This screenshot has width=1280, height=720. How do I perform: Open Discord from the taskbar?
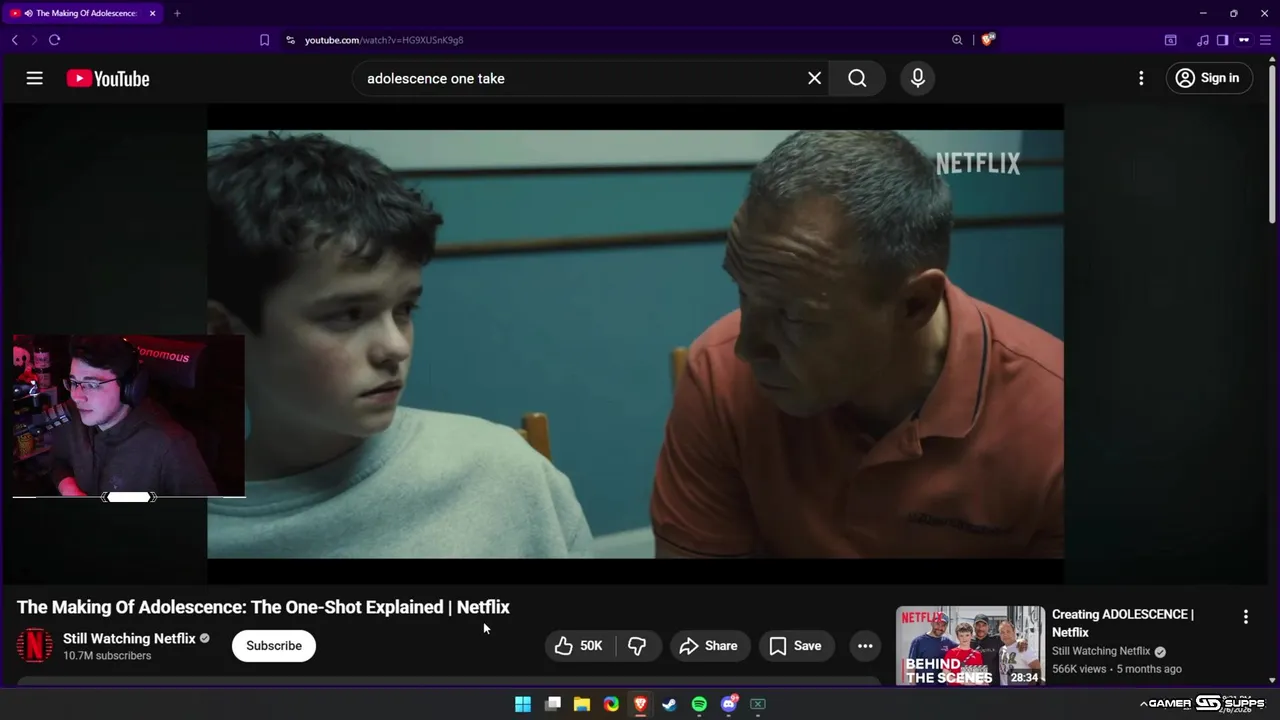729,704
